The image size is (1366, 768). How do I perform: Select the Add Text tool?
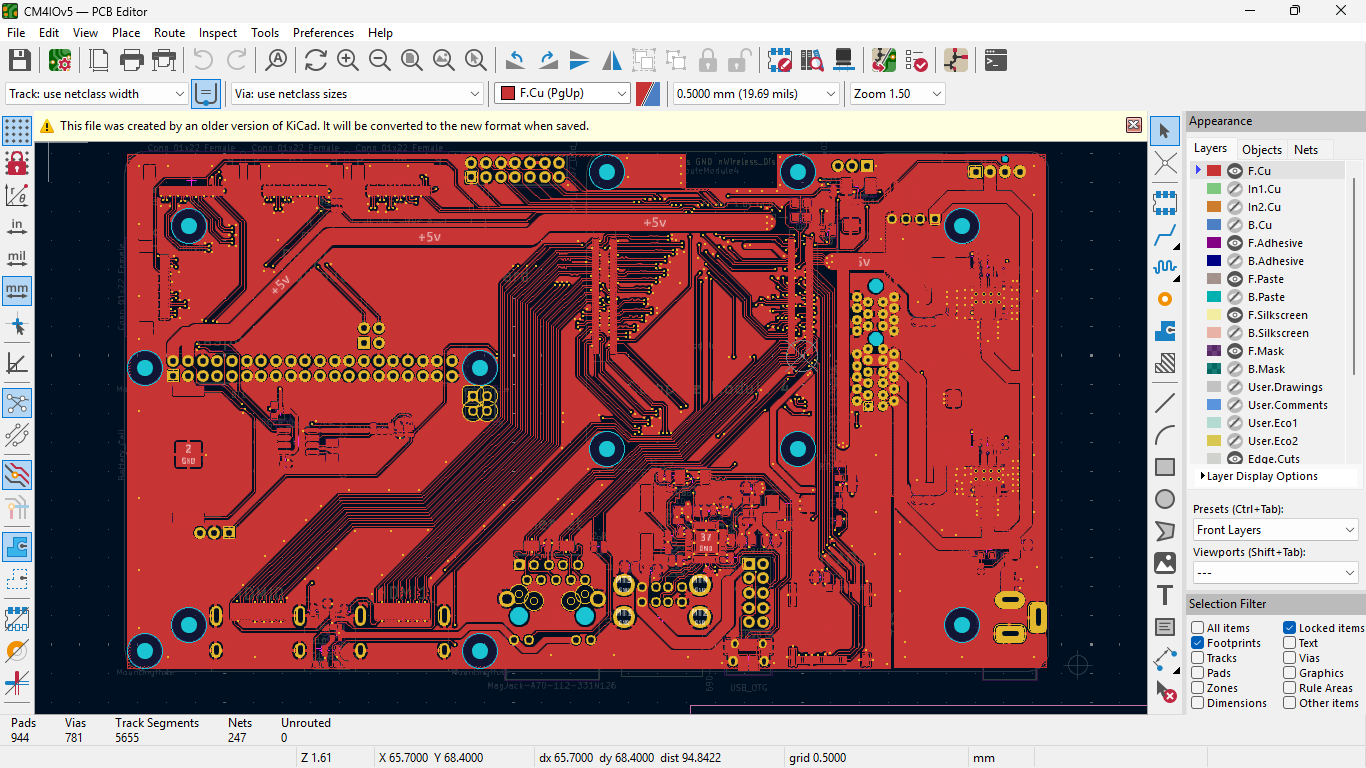1165,595
